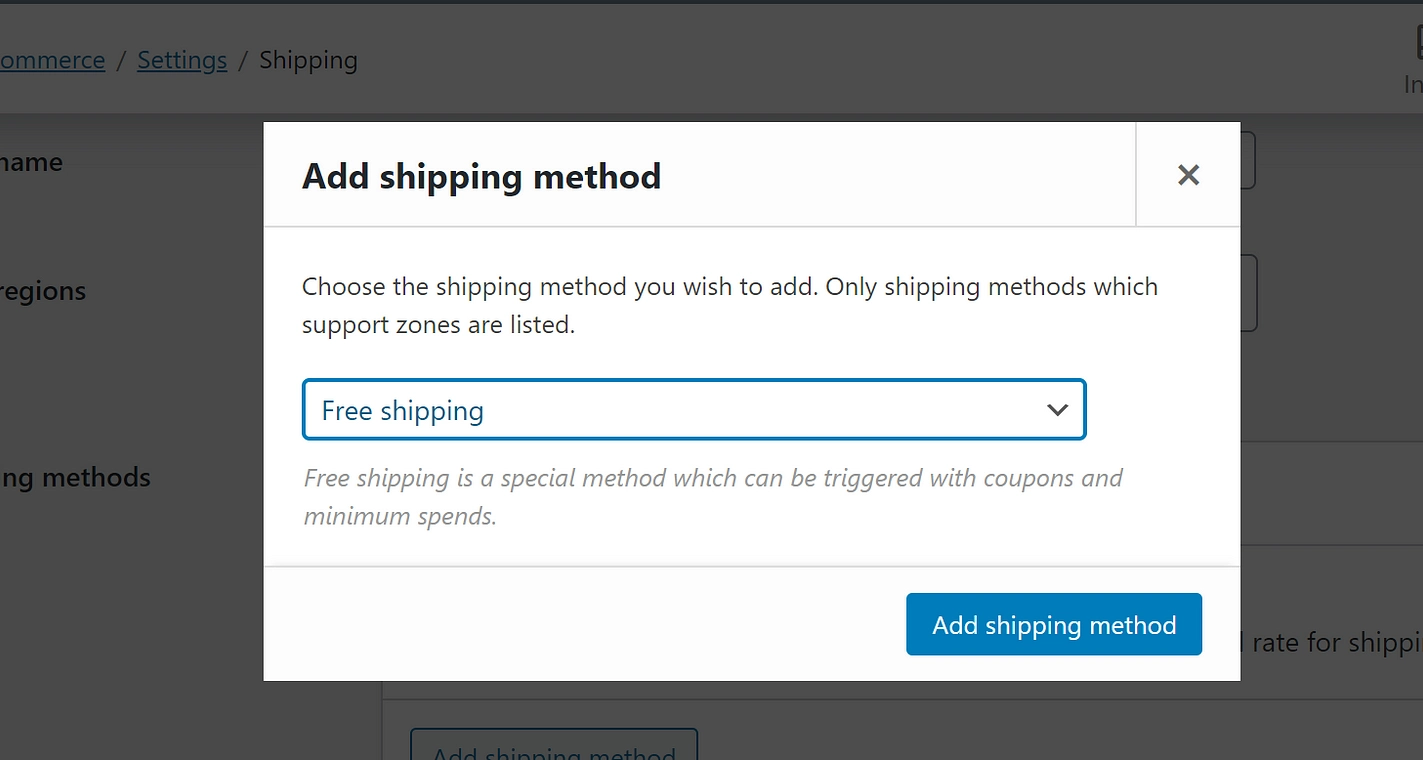This screenshot has height=760, width=1423.
Task: Open the WooCommerce breadcrumb link
Action: click(x=52, y=60)
